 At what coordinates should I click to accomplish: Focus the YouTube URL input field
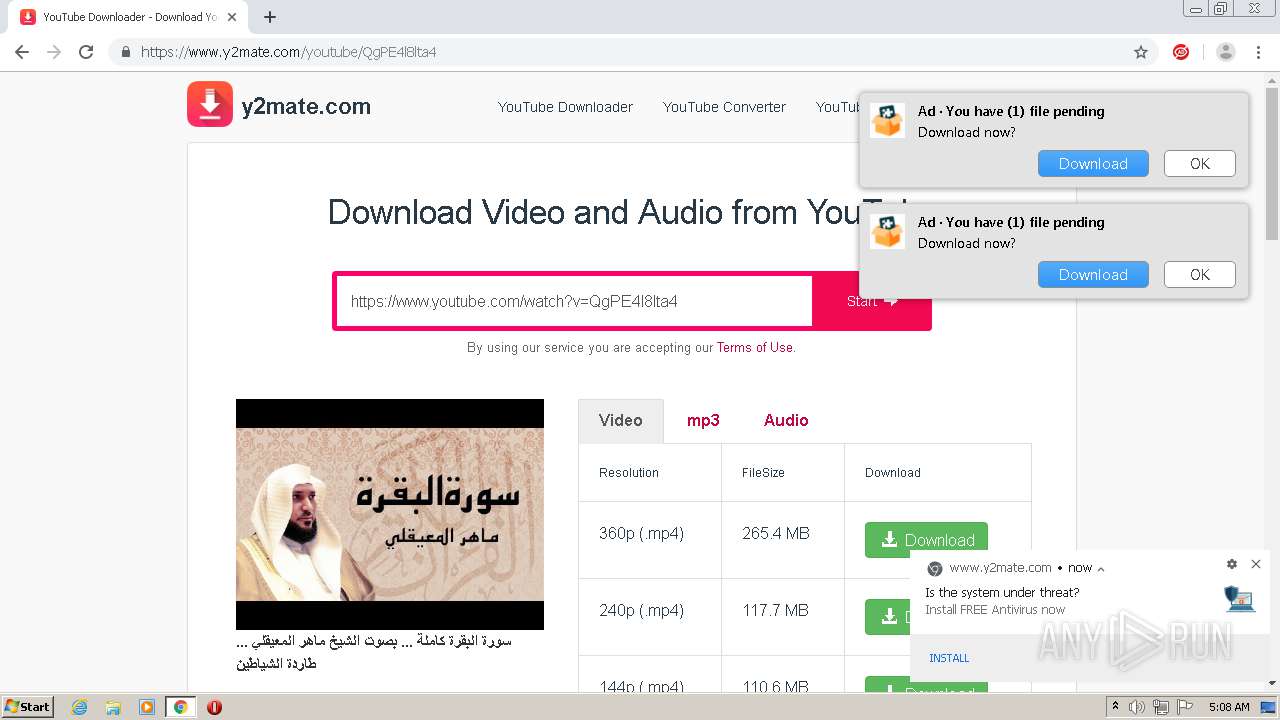pyautogui.click(x=574, y=301)
